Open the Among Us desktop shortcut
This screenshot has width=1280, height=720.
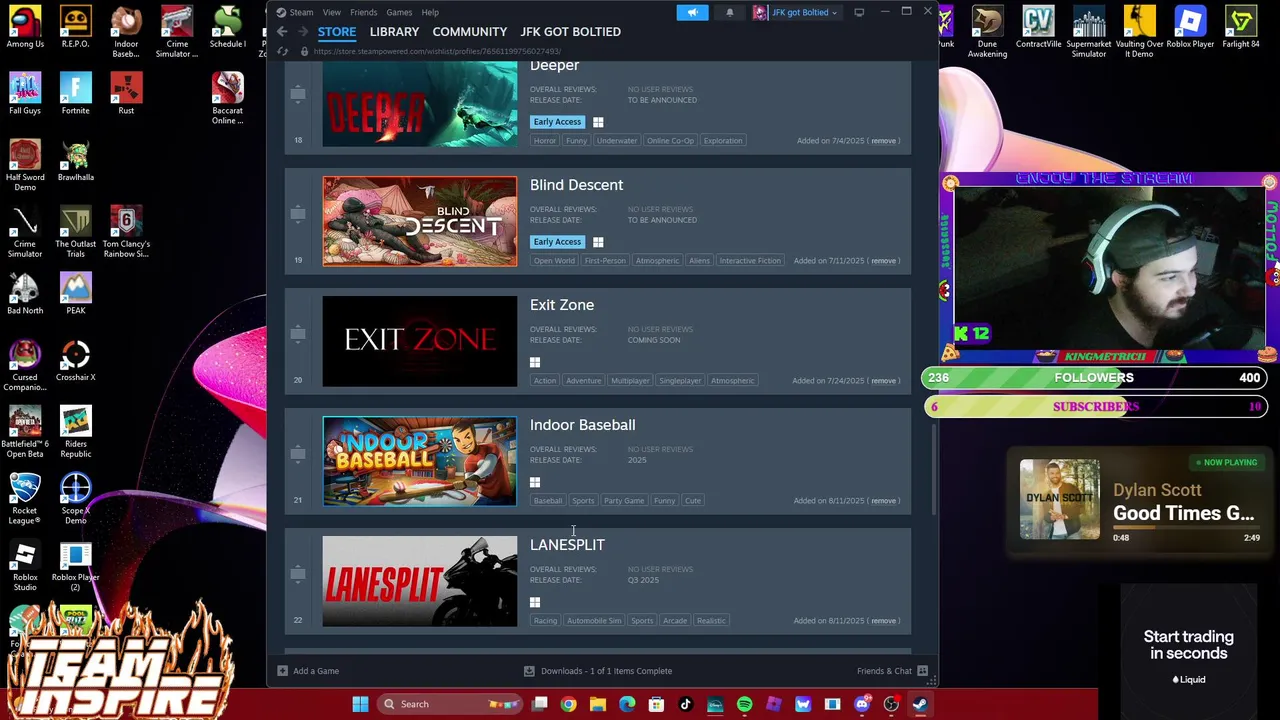(x=25, y=27)
